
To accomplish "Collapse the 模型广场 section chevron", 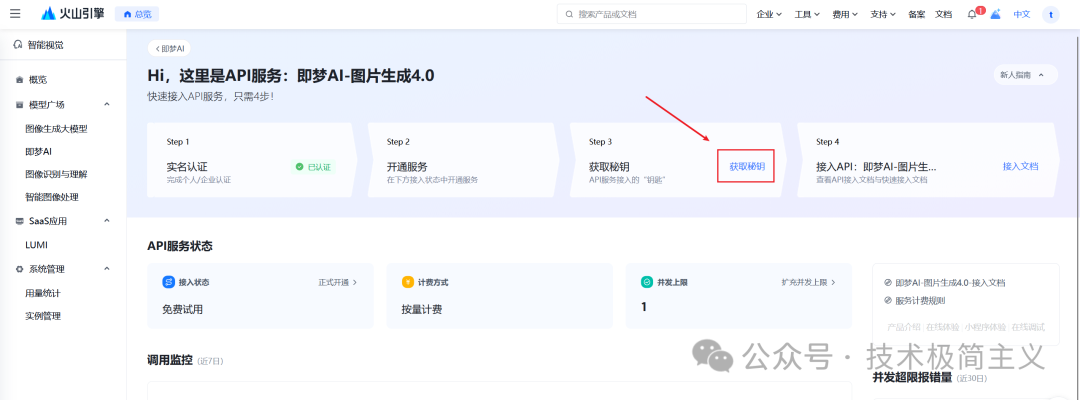I will point(107,105).
